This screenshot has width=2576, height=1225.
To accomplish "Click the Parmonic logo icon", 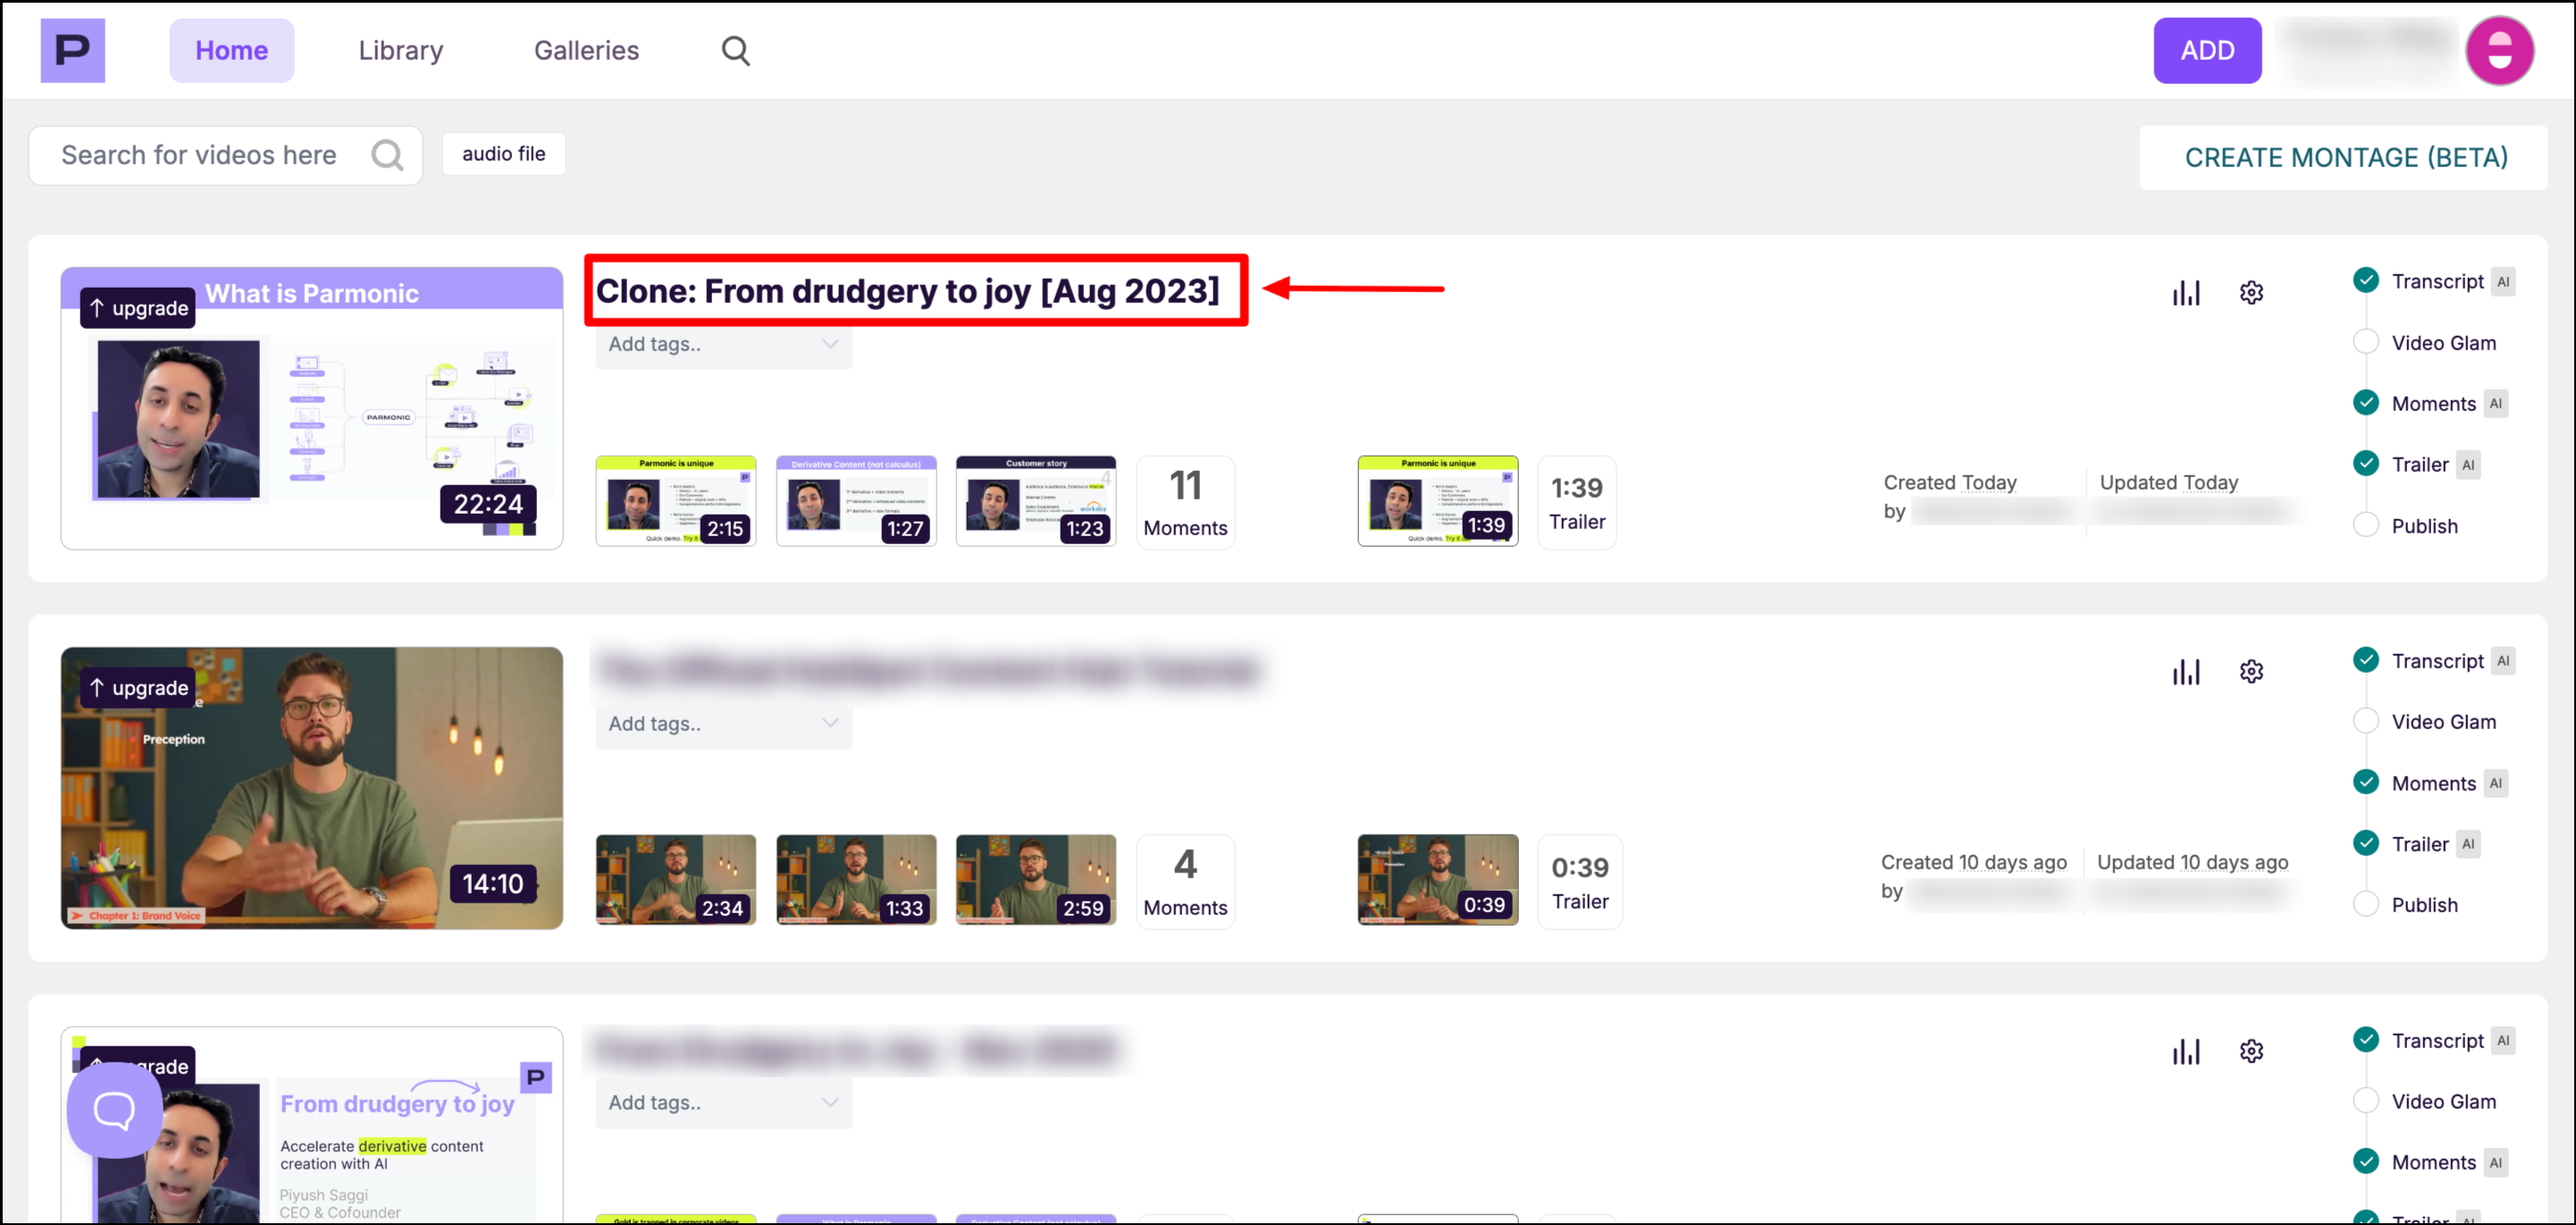I will click(72, 50).
